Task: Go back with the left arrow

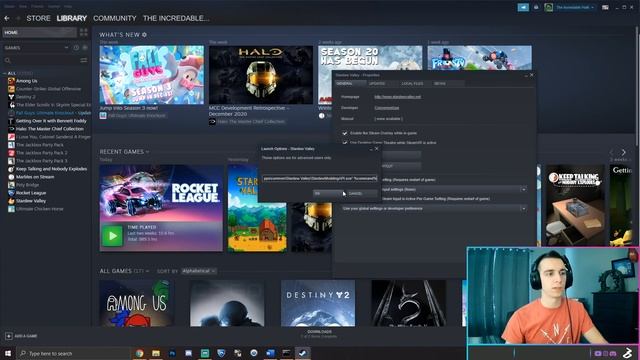Action: [x=7, y=18]
